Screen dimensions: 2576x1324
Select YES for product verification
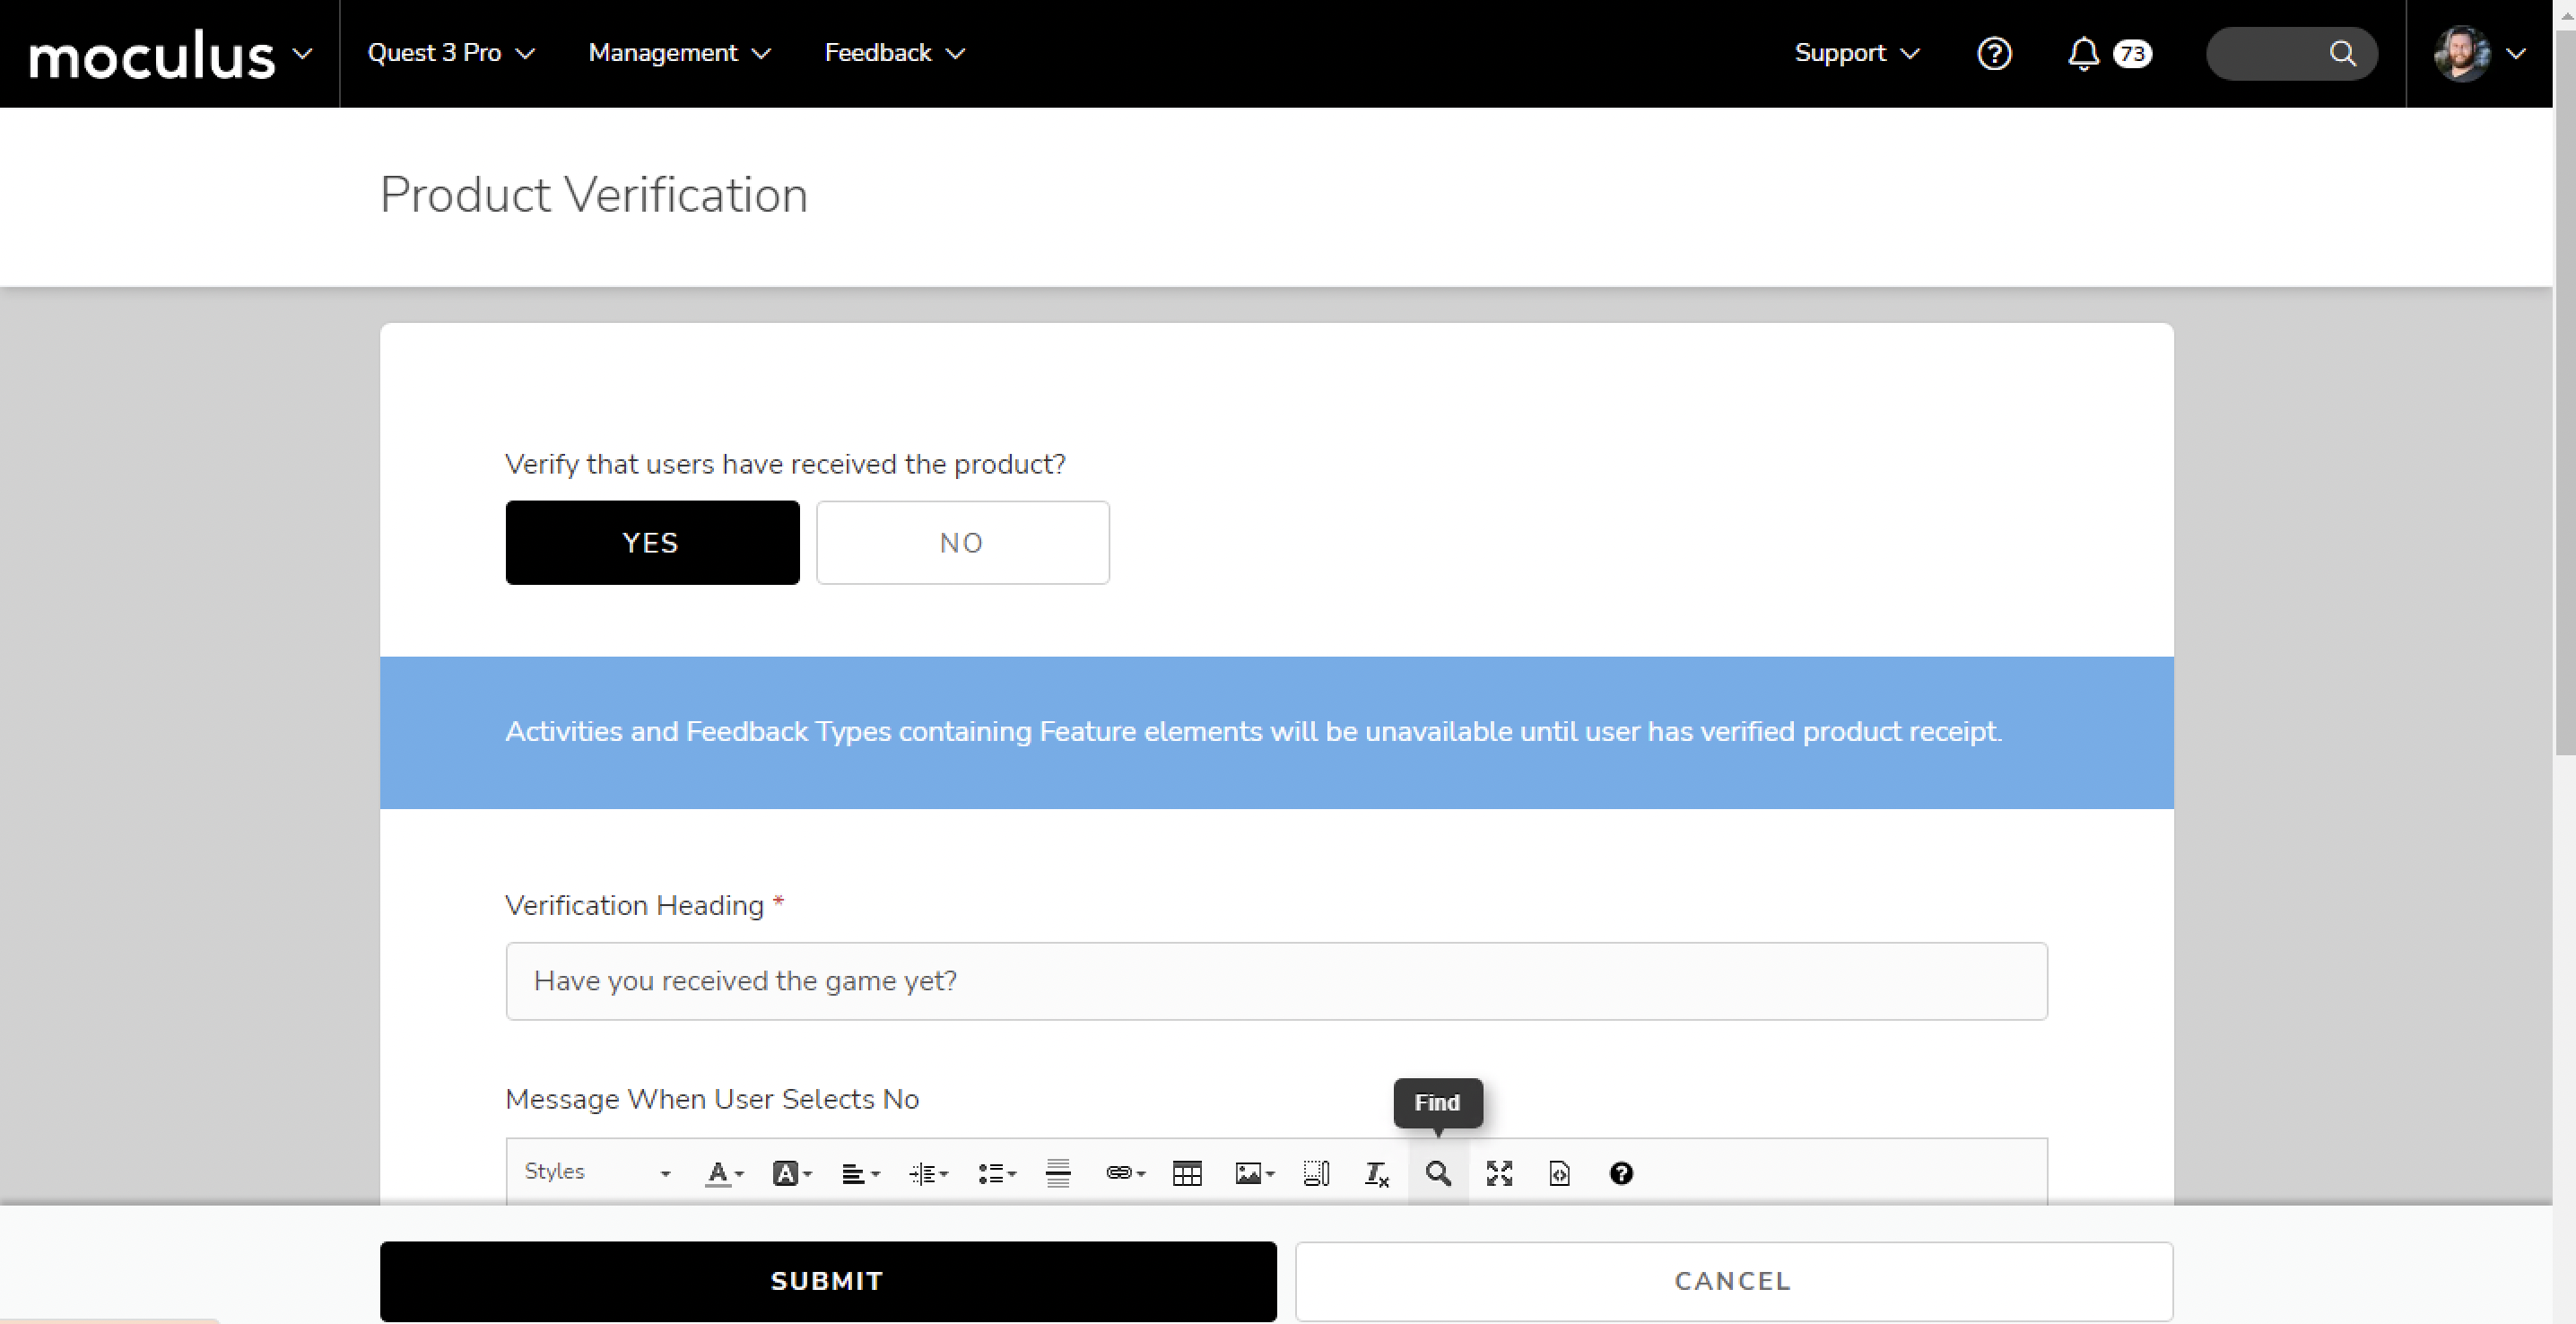point(652,542)
